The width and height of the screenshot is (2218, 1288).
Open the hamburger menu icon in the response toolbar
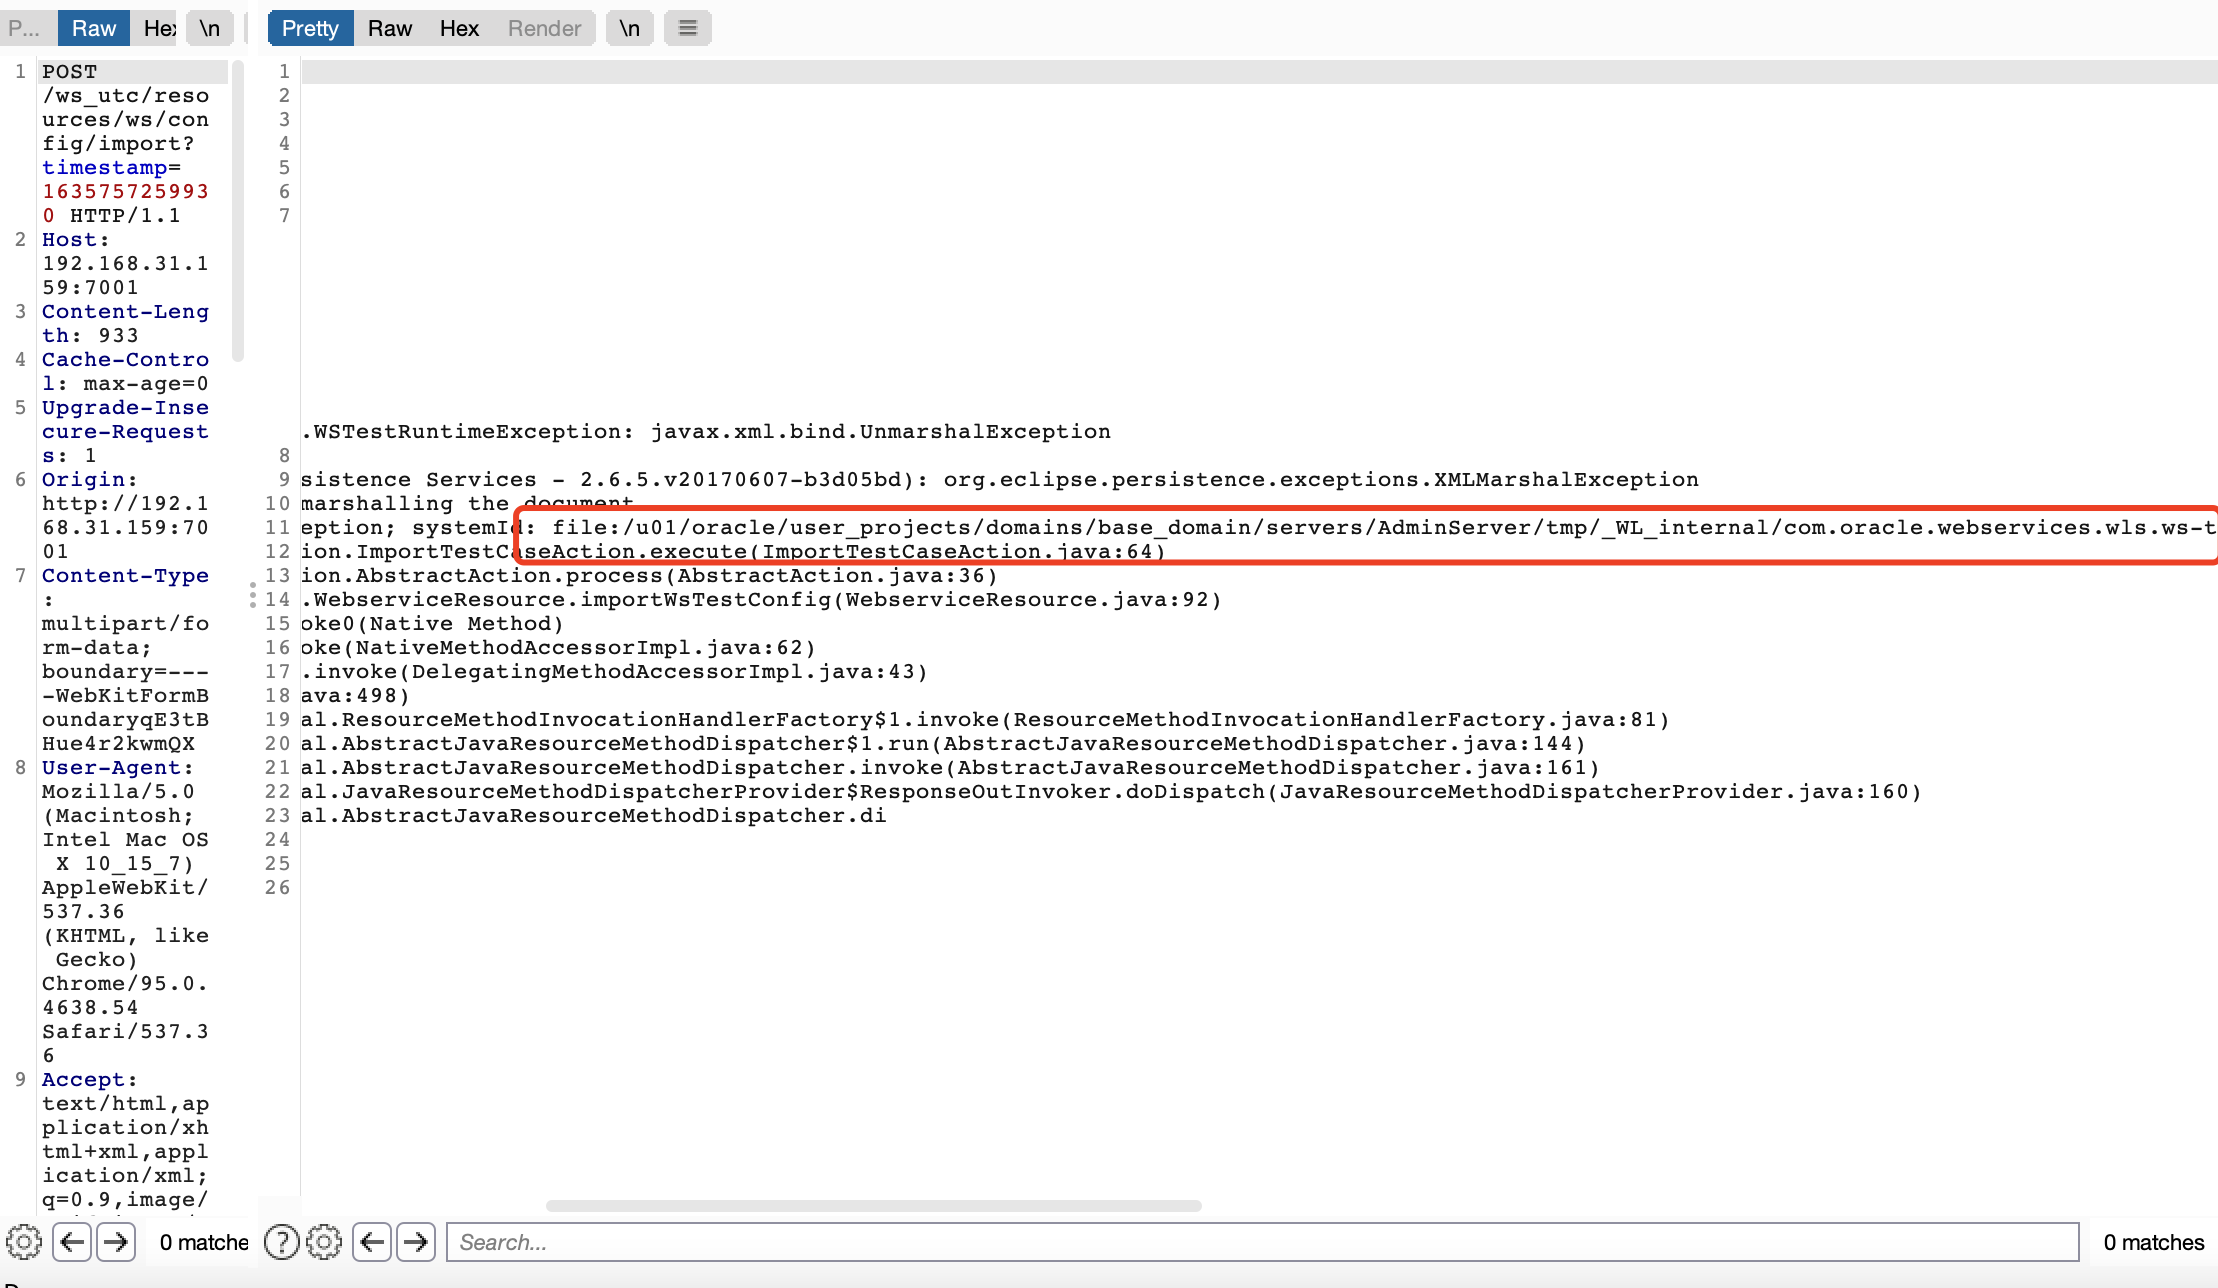pyautogui.click(x=687, y=27)
